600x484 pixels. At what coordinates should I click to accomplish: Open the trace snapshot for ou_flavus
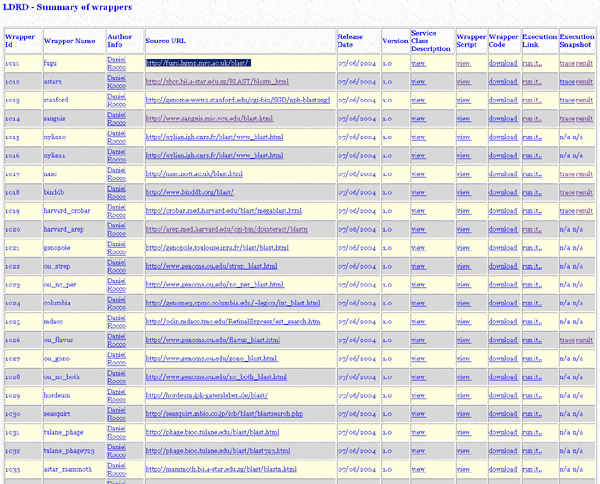(x=567, y=339)
